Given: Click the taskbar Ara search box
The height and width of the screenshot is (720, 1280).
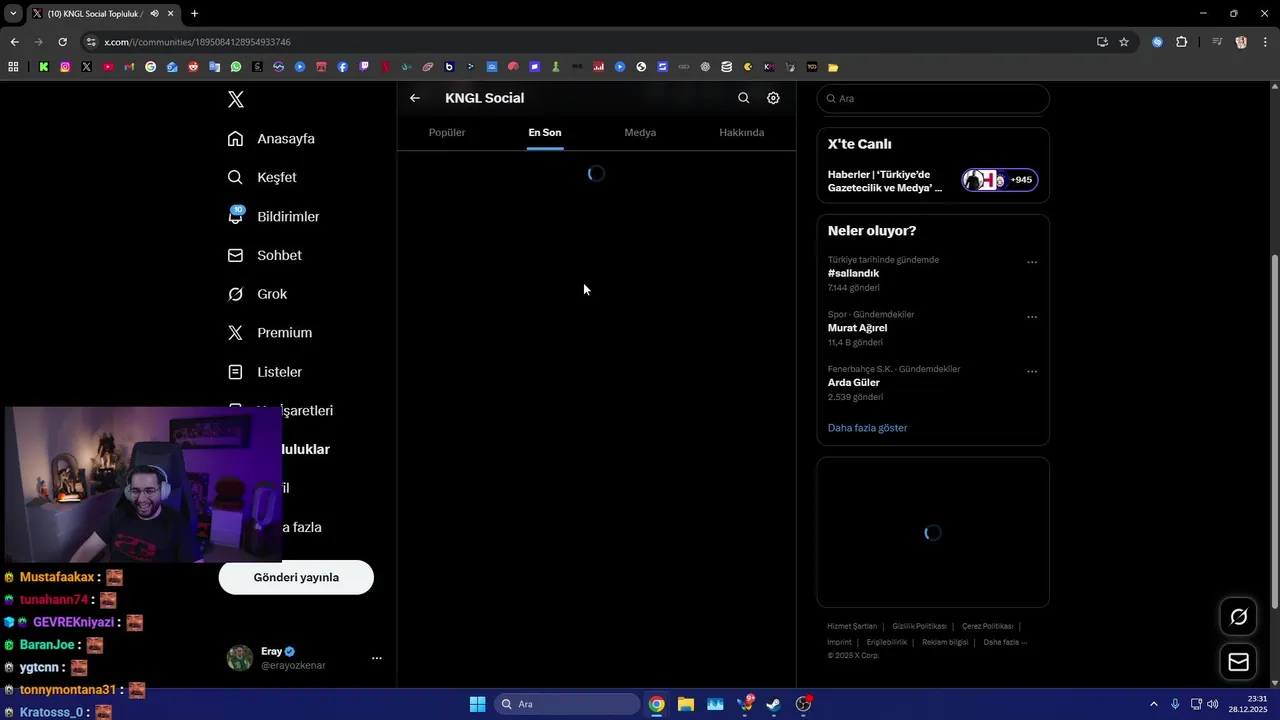Looking at the screenshot, I should click(x=567, y=704).
